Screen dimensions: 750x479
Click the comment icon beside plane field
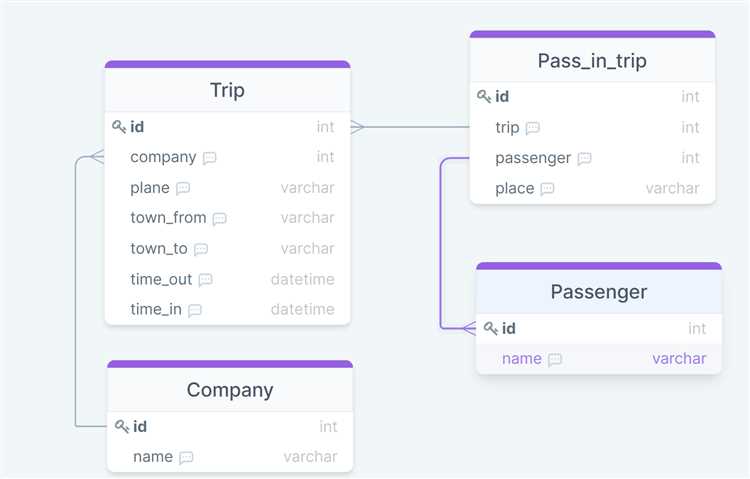[x=183, y=189]
